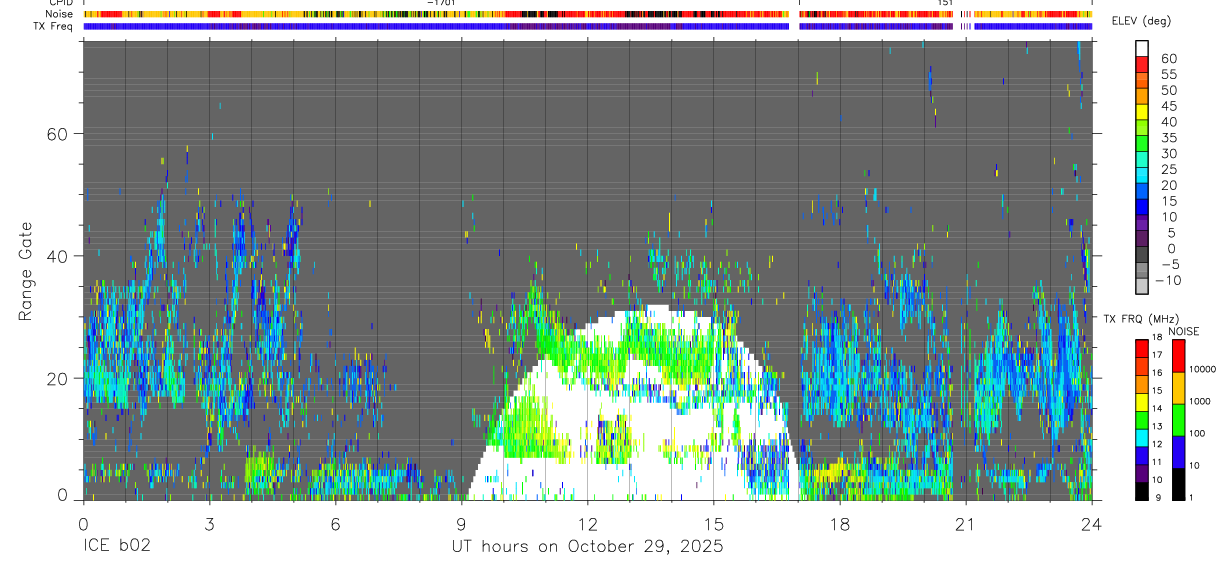Image resolution: width=1228 pixels, height=567 pixels.
Task: Select the yellow segment of the NOISE color bar
Action: [x=1178, y=388]
